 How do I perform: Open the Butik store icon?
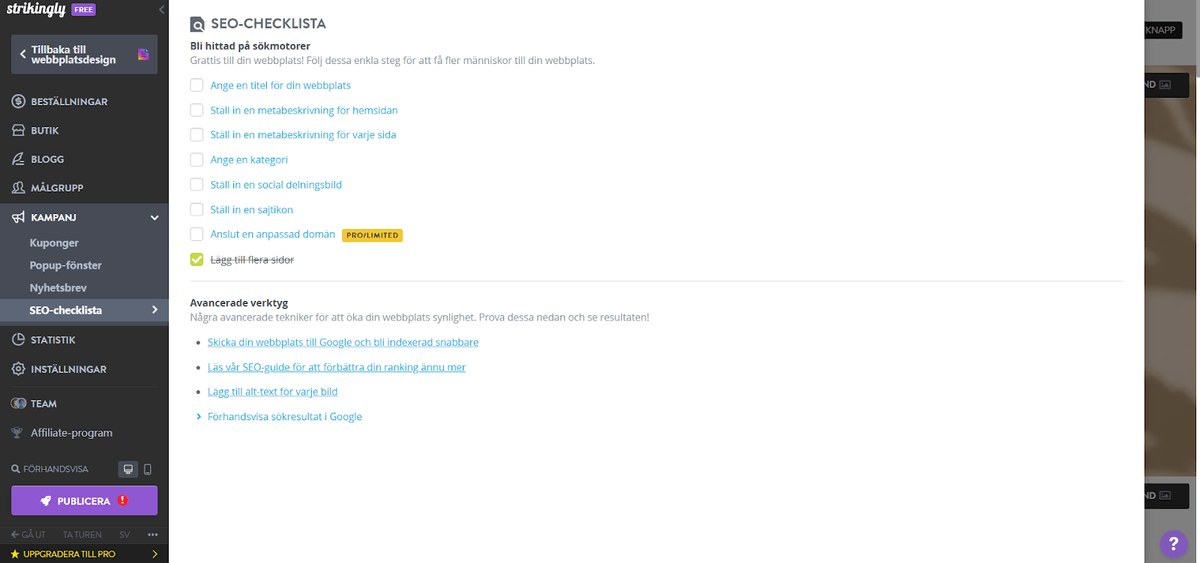pyautogui.click(x=18, y=130)
